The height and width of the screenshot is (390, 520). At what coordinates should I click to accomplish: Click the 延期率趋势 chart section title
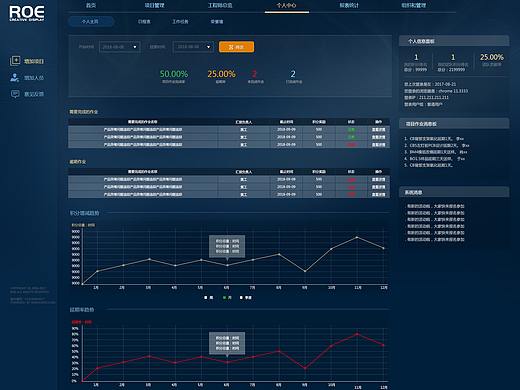82,310
